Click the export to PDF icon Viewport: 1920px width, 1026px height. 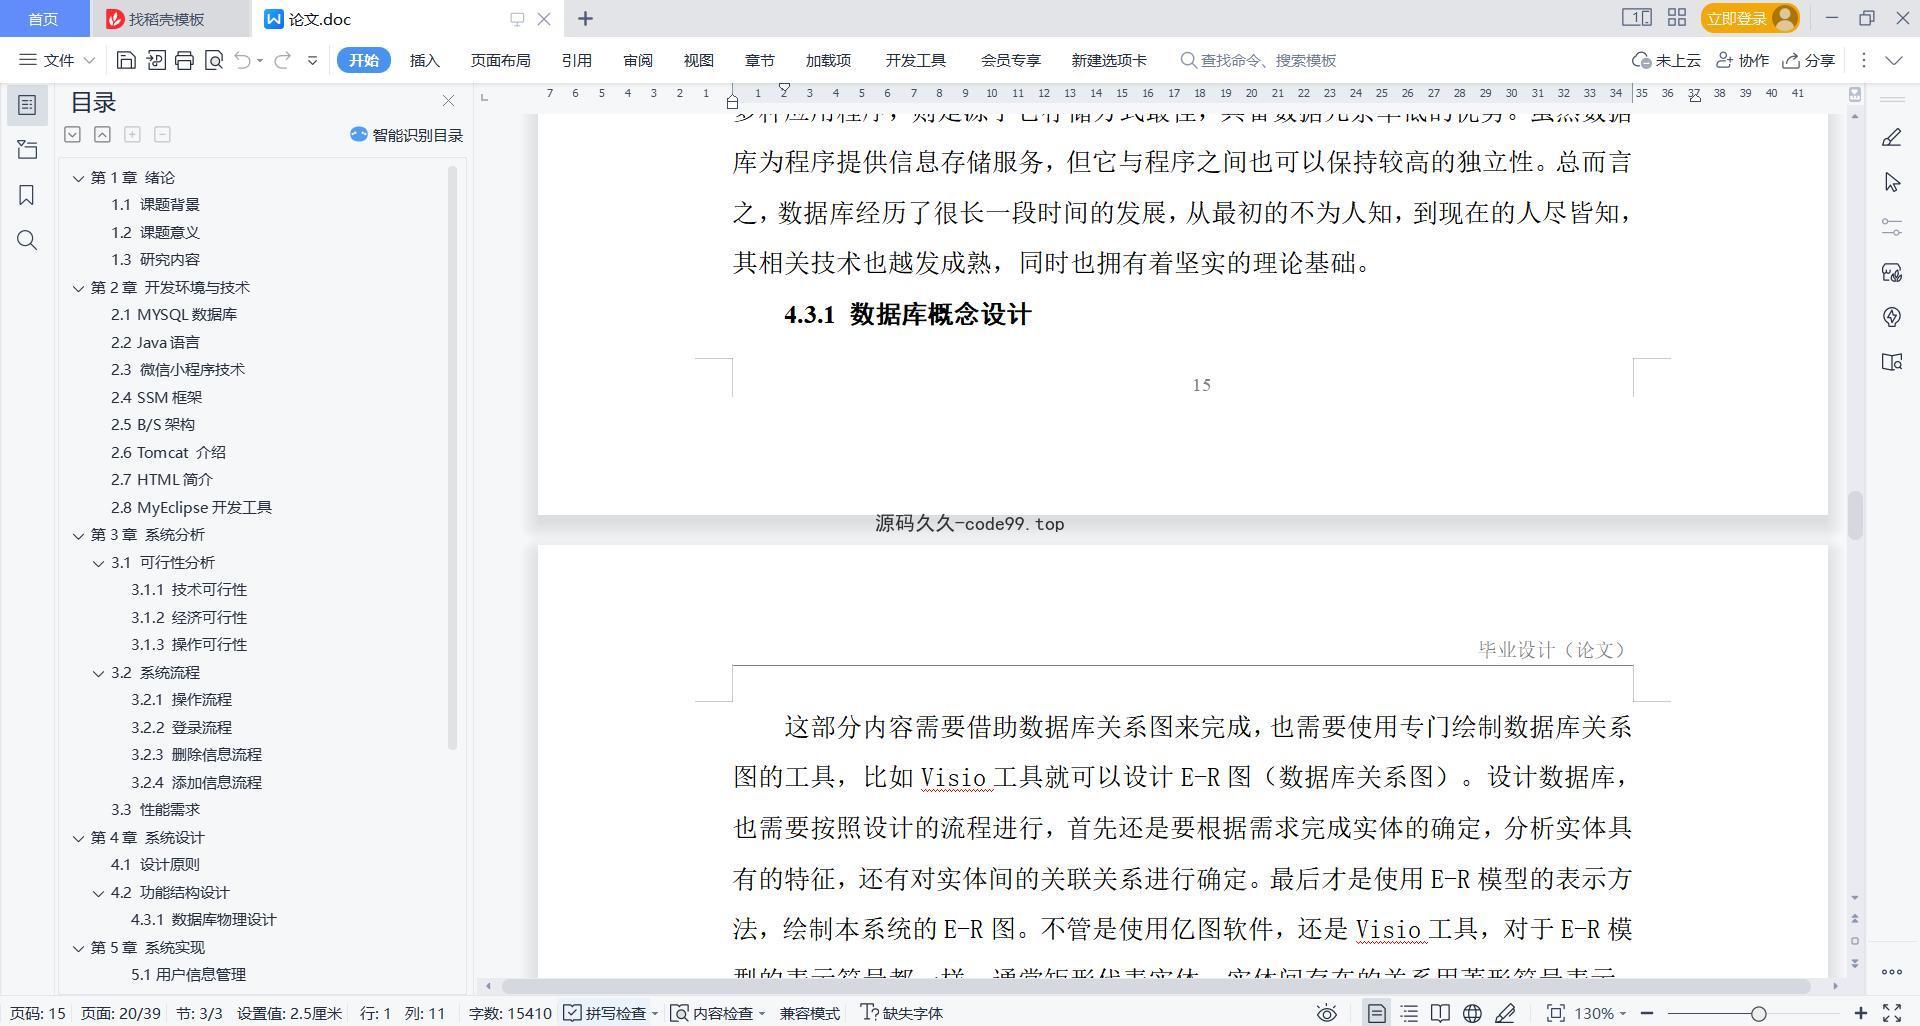tap(155, 60)
